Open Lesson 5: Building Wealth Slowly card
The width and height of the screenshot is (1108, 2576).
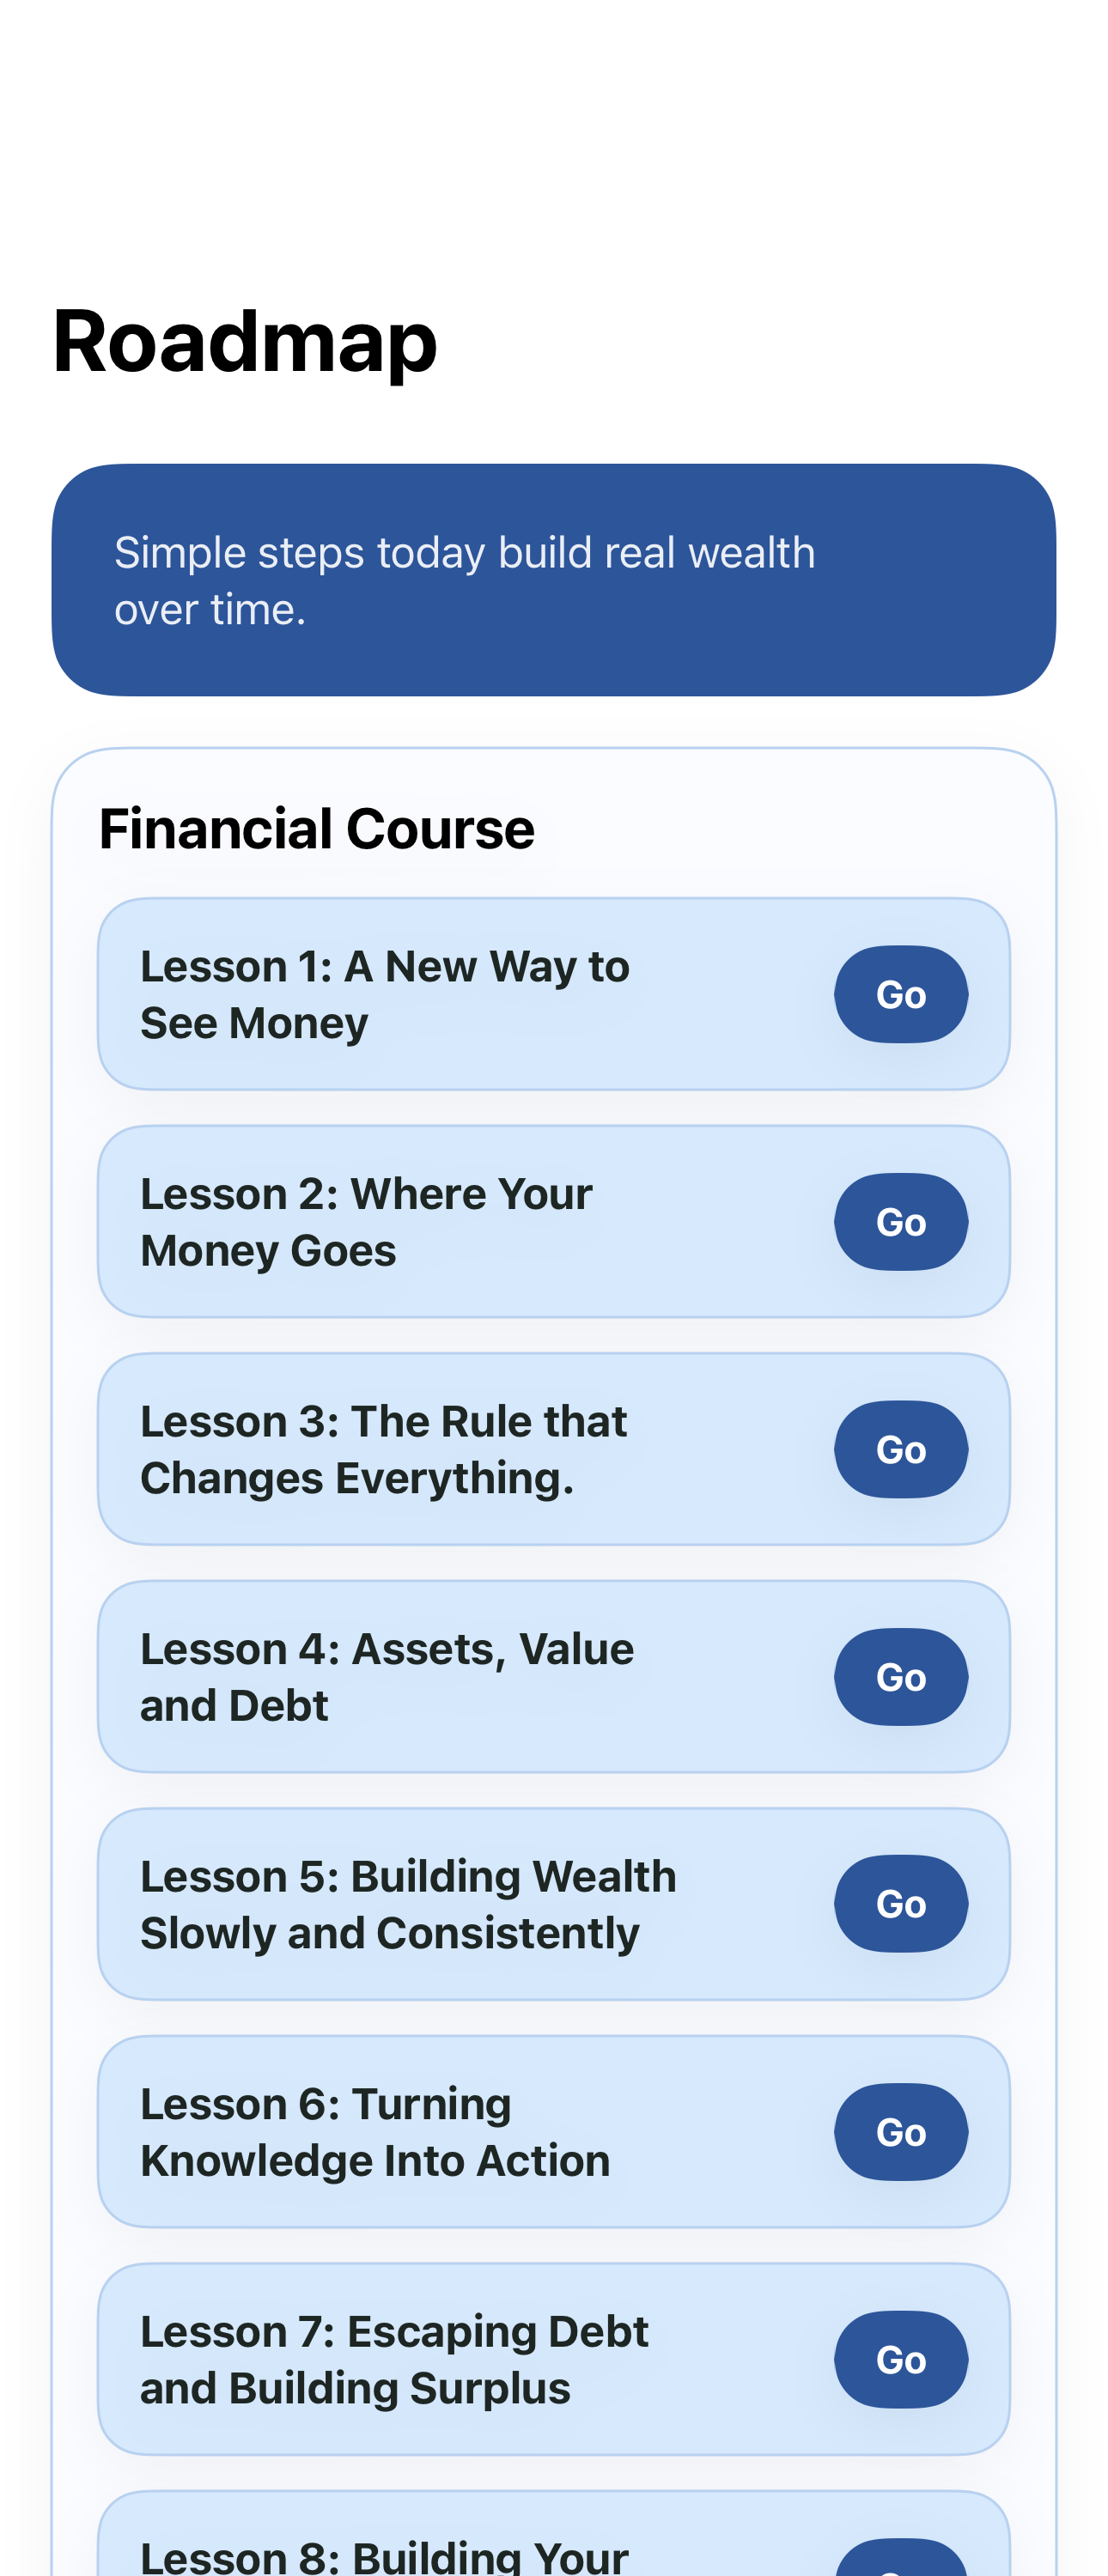tap(554, 1904)
